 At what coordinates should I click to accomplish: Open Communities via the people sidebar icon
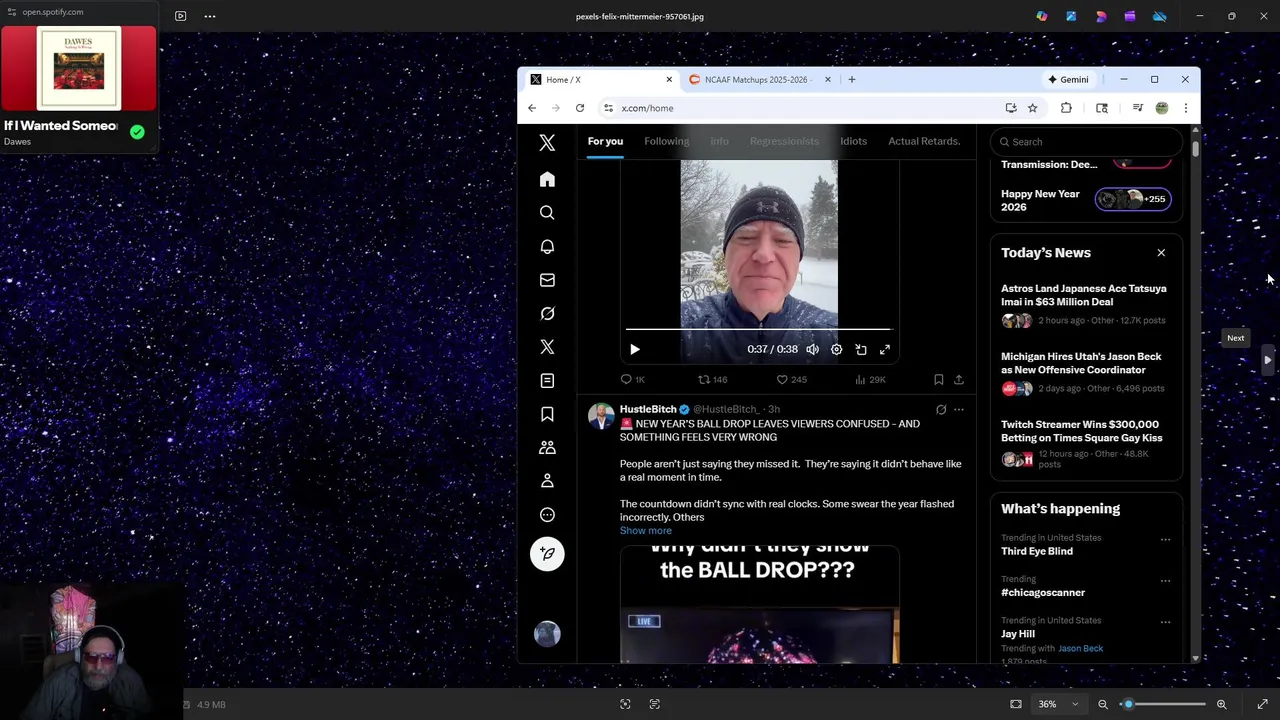point(547,448)
